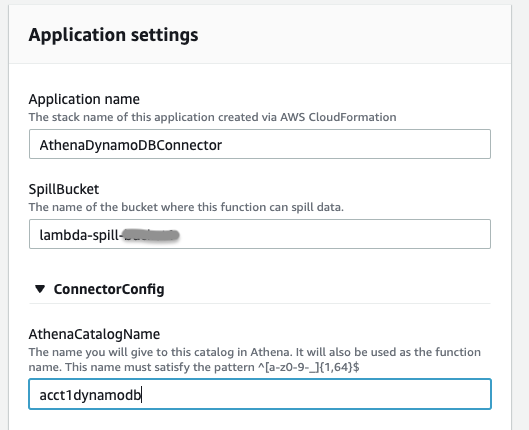Screen dimensions: 529x430
Task: Click the lambda-spill text inside SpillBucket
Action: (x=80, y=235)
